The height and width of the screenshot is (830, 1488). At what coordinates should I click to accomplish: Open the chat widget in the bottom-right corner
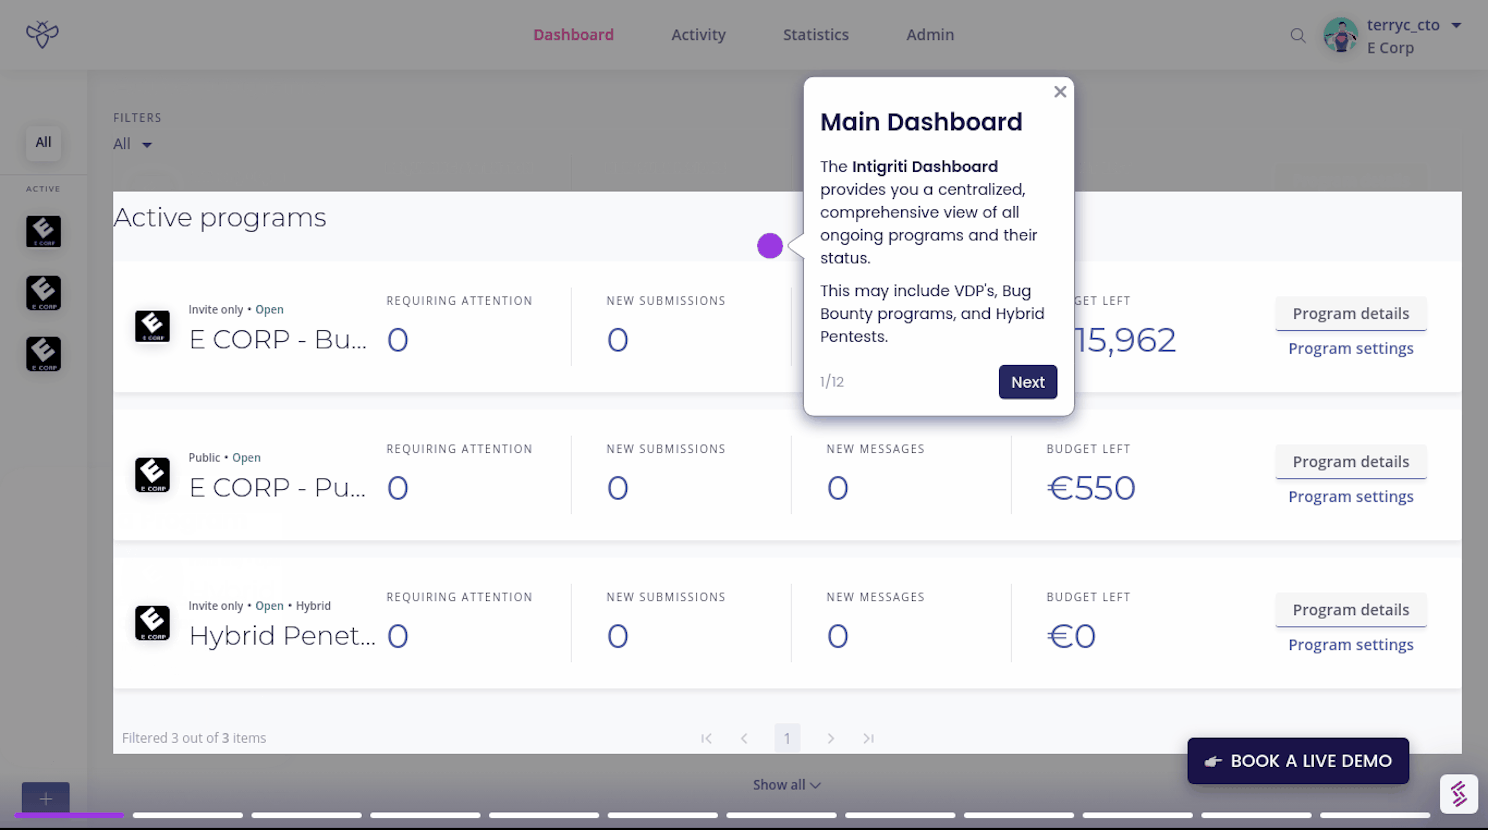tap(1458, 793)
